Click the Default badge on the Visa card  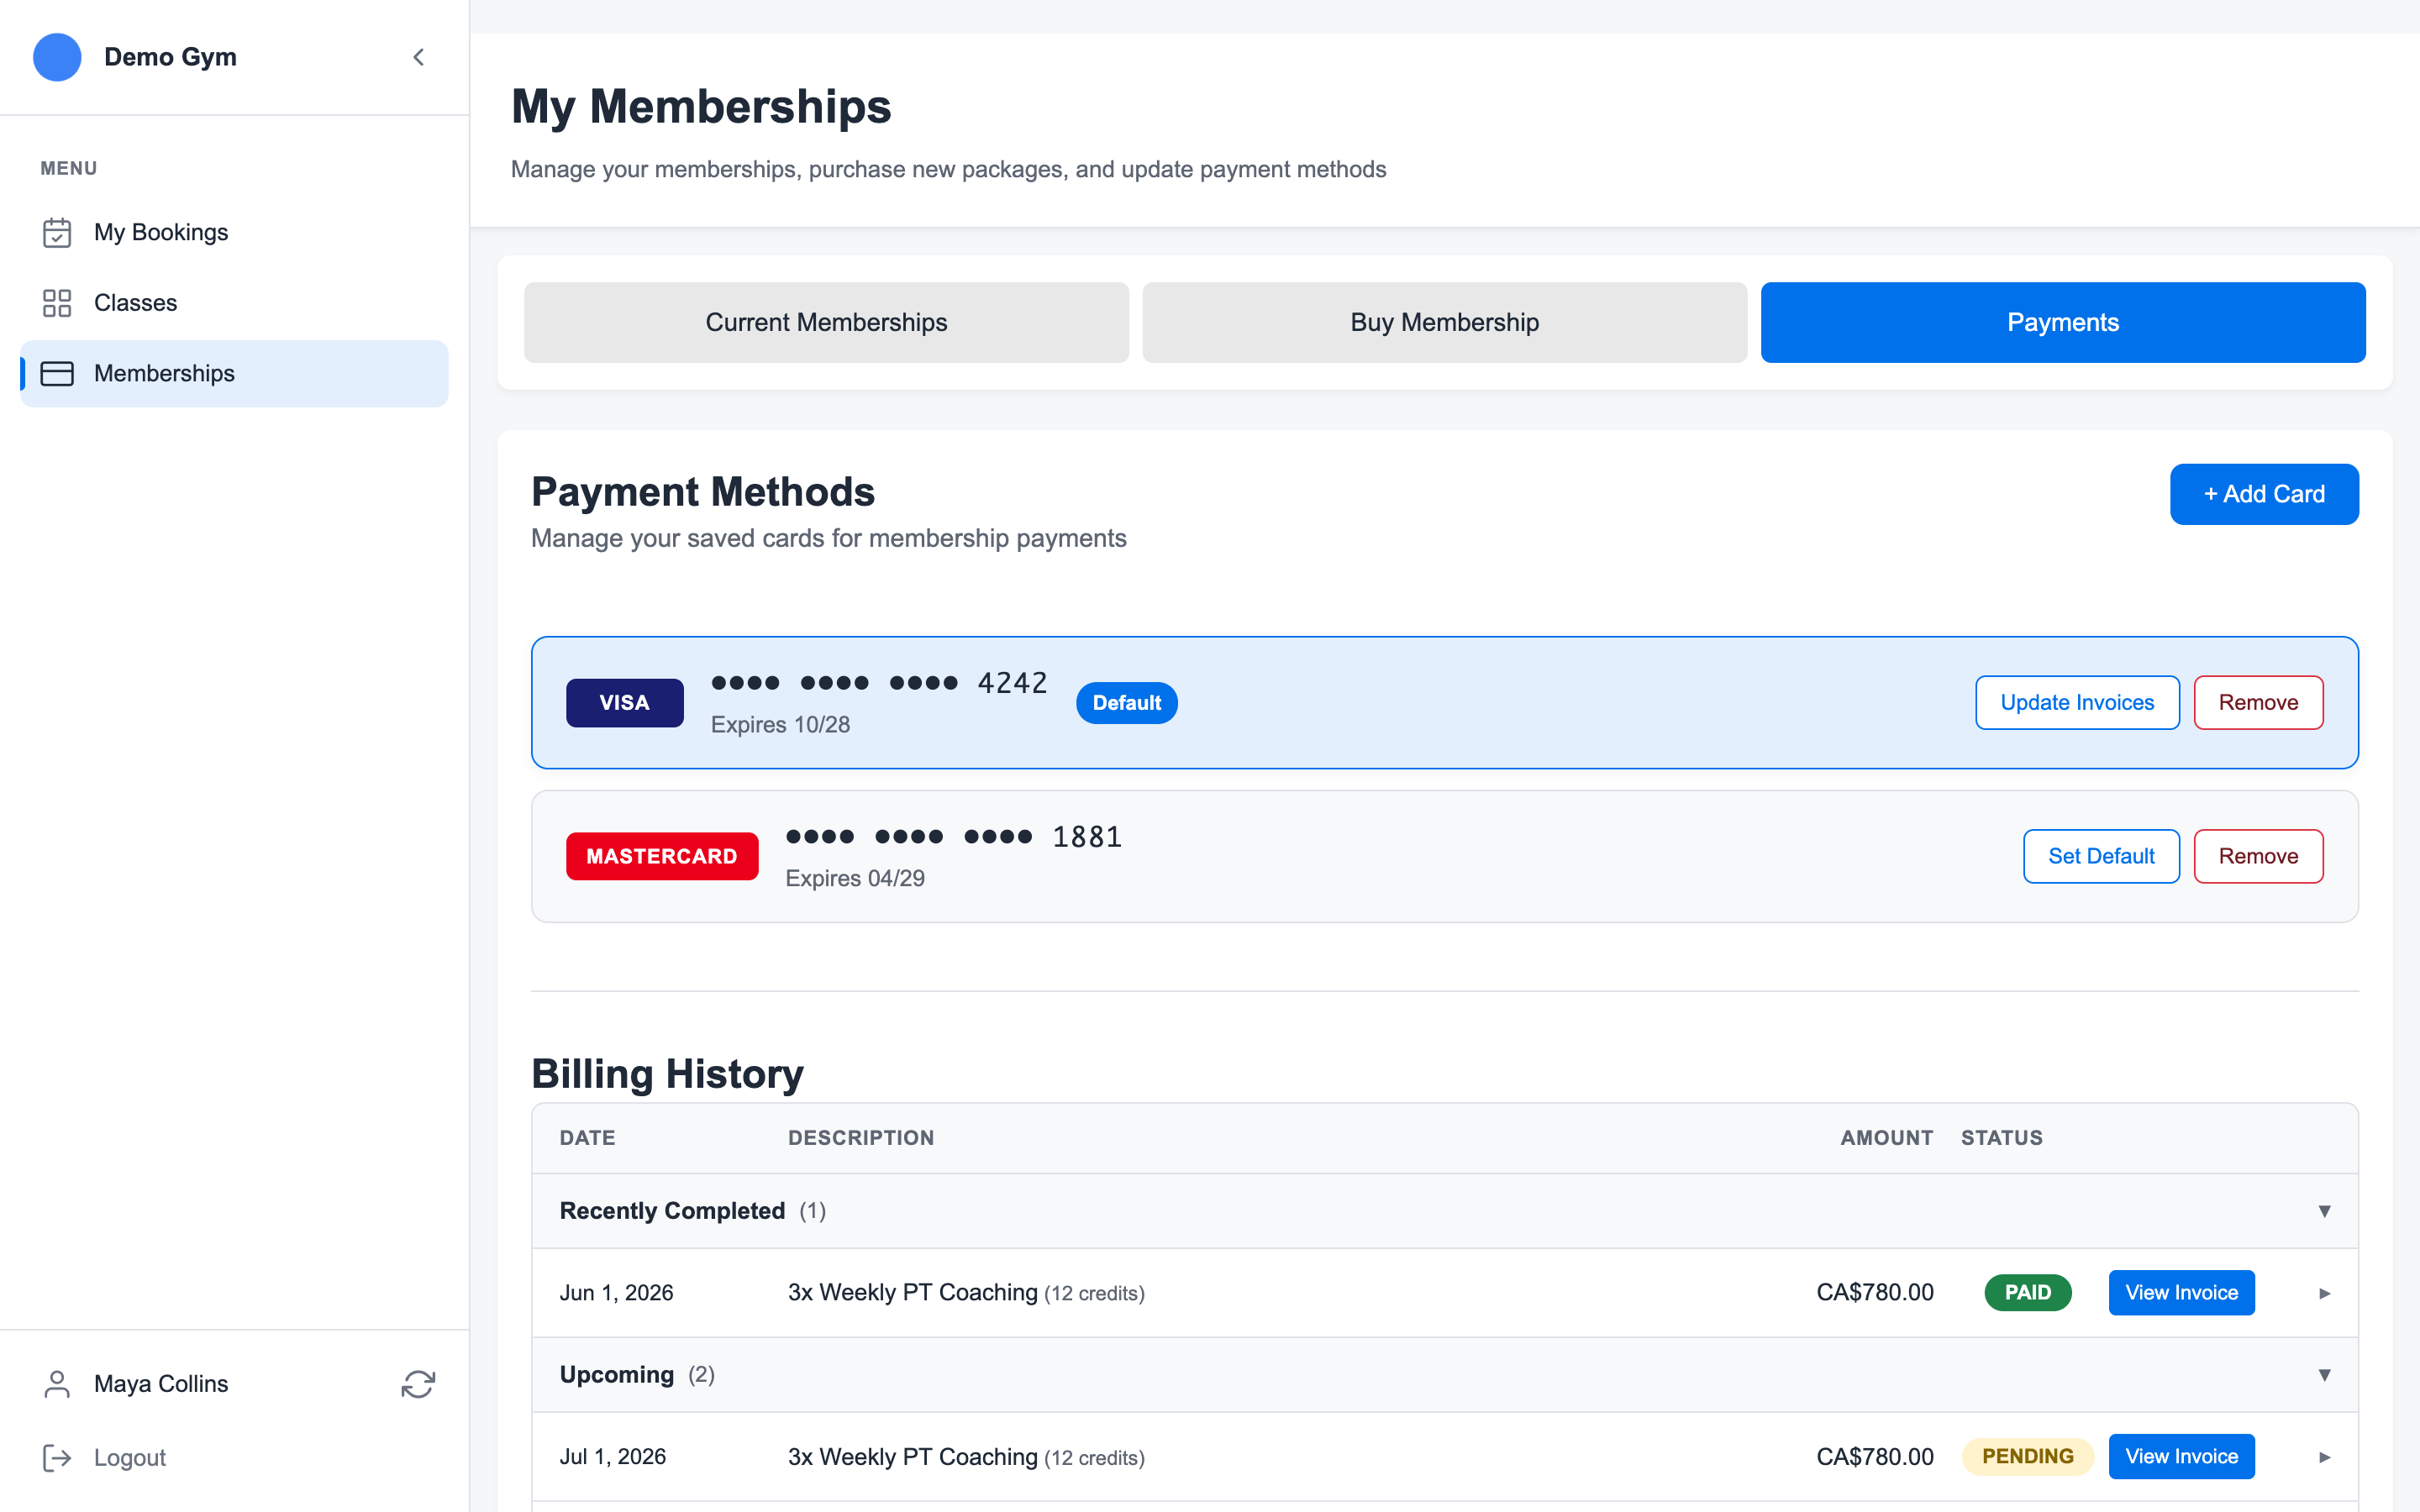(1127, 703)
